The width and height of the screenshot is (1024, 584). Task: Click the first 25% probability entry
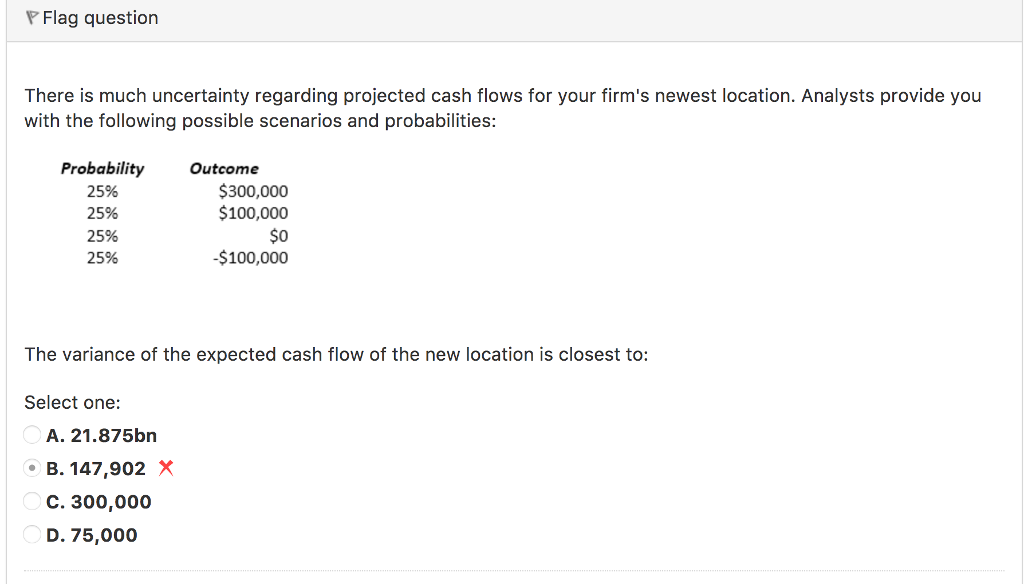pos(103,191)
